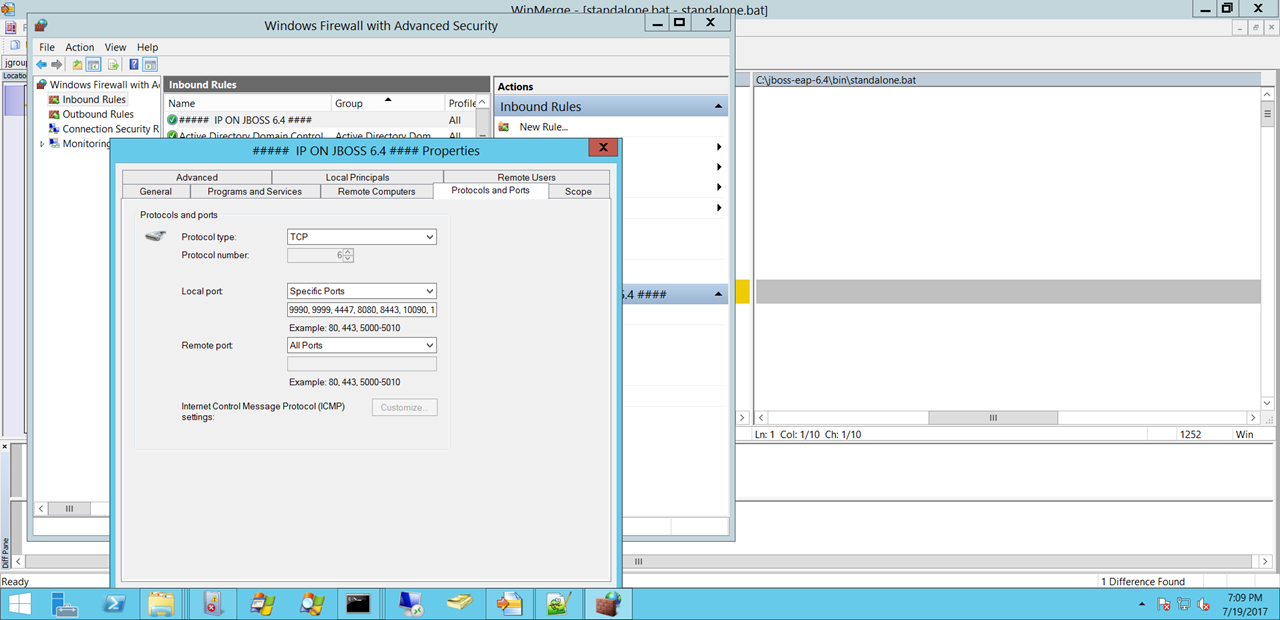Click the '1 Difference Found' status text
The width and height of the screenshot is (1280, 620).
tap(1142, 581)
